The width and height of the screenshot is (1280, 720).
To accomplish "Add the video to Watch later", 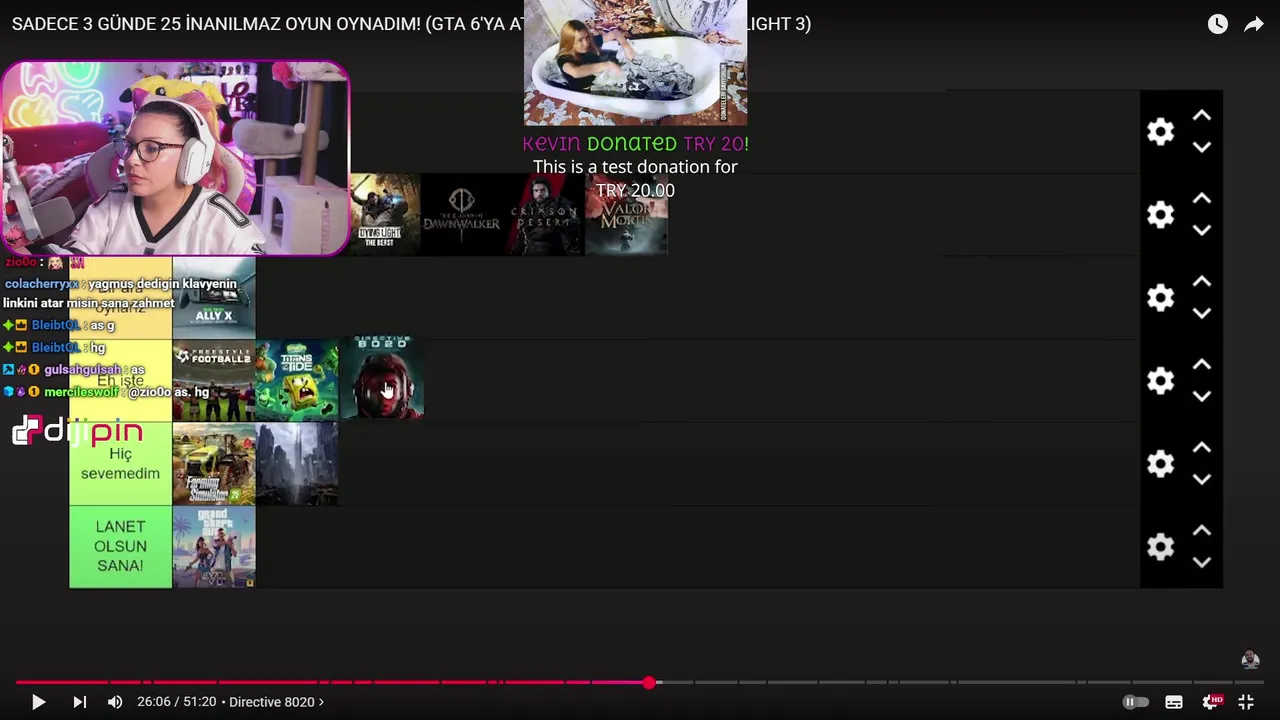I will pos(1217,24).
